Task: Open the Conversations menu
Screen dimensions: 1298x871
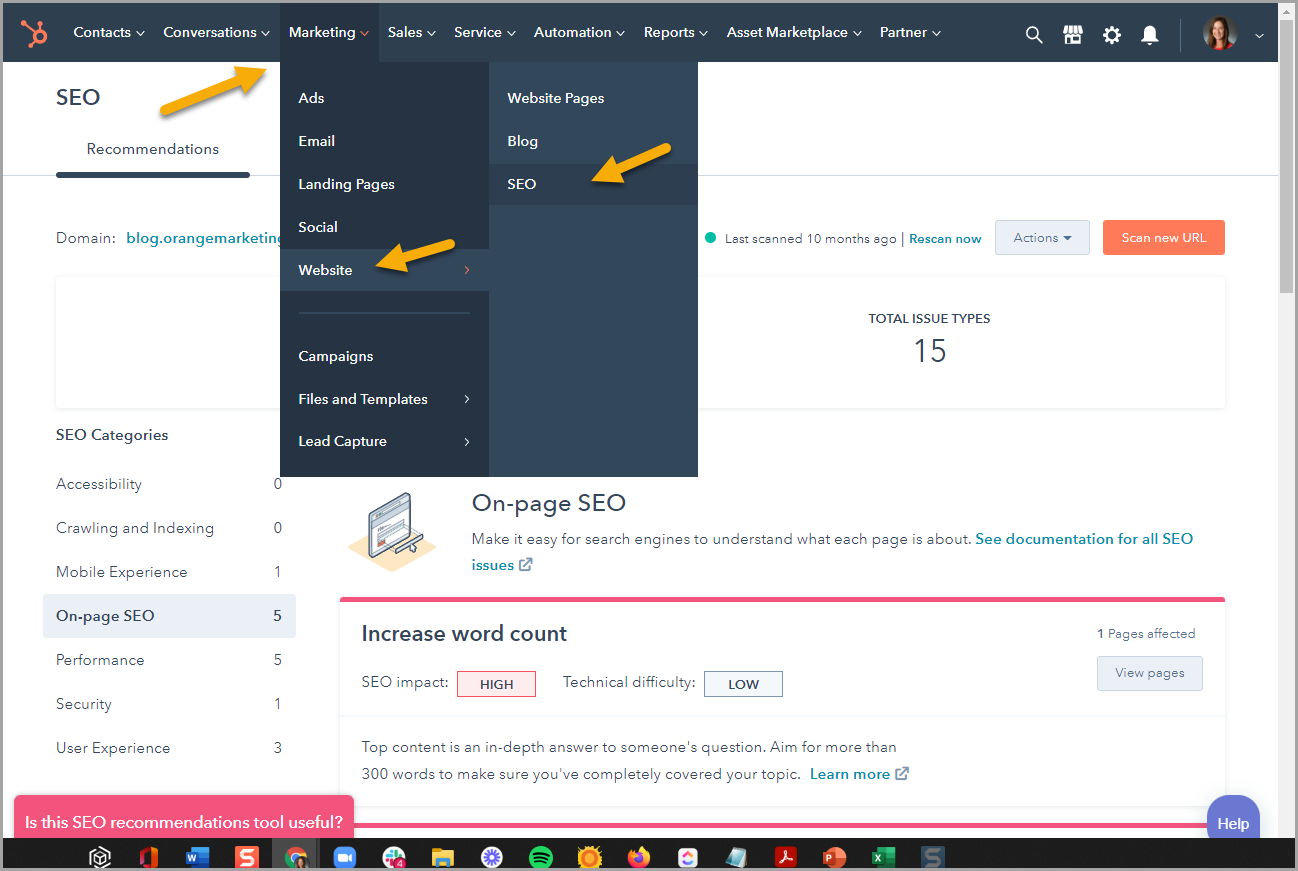Action: pos(217,32)
